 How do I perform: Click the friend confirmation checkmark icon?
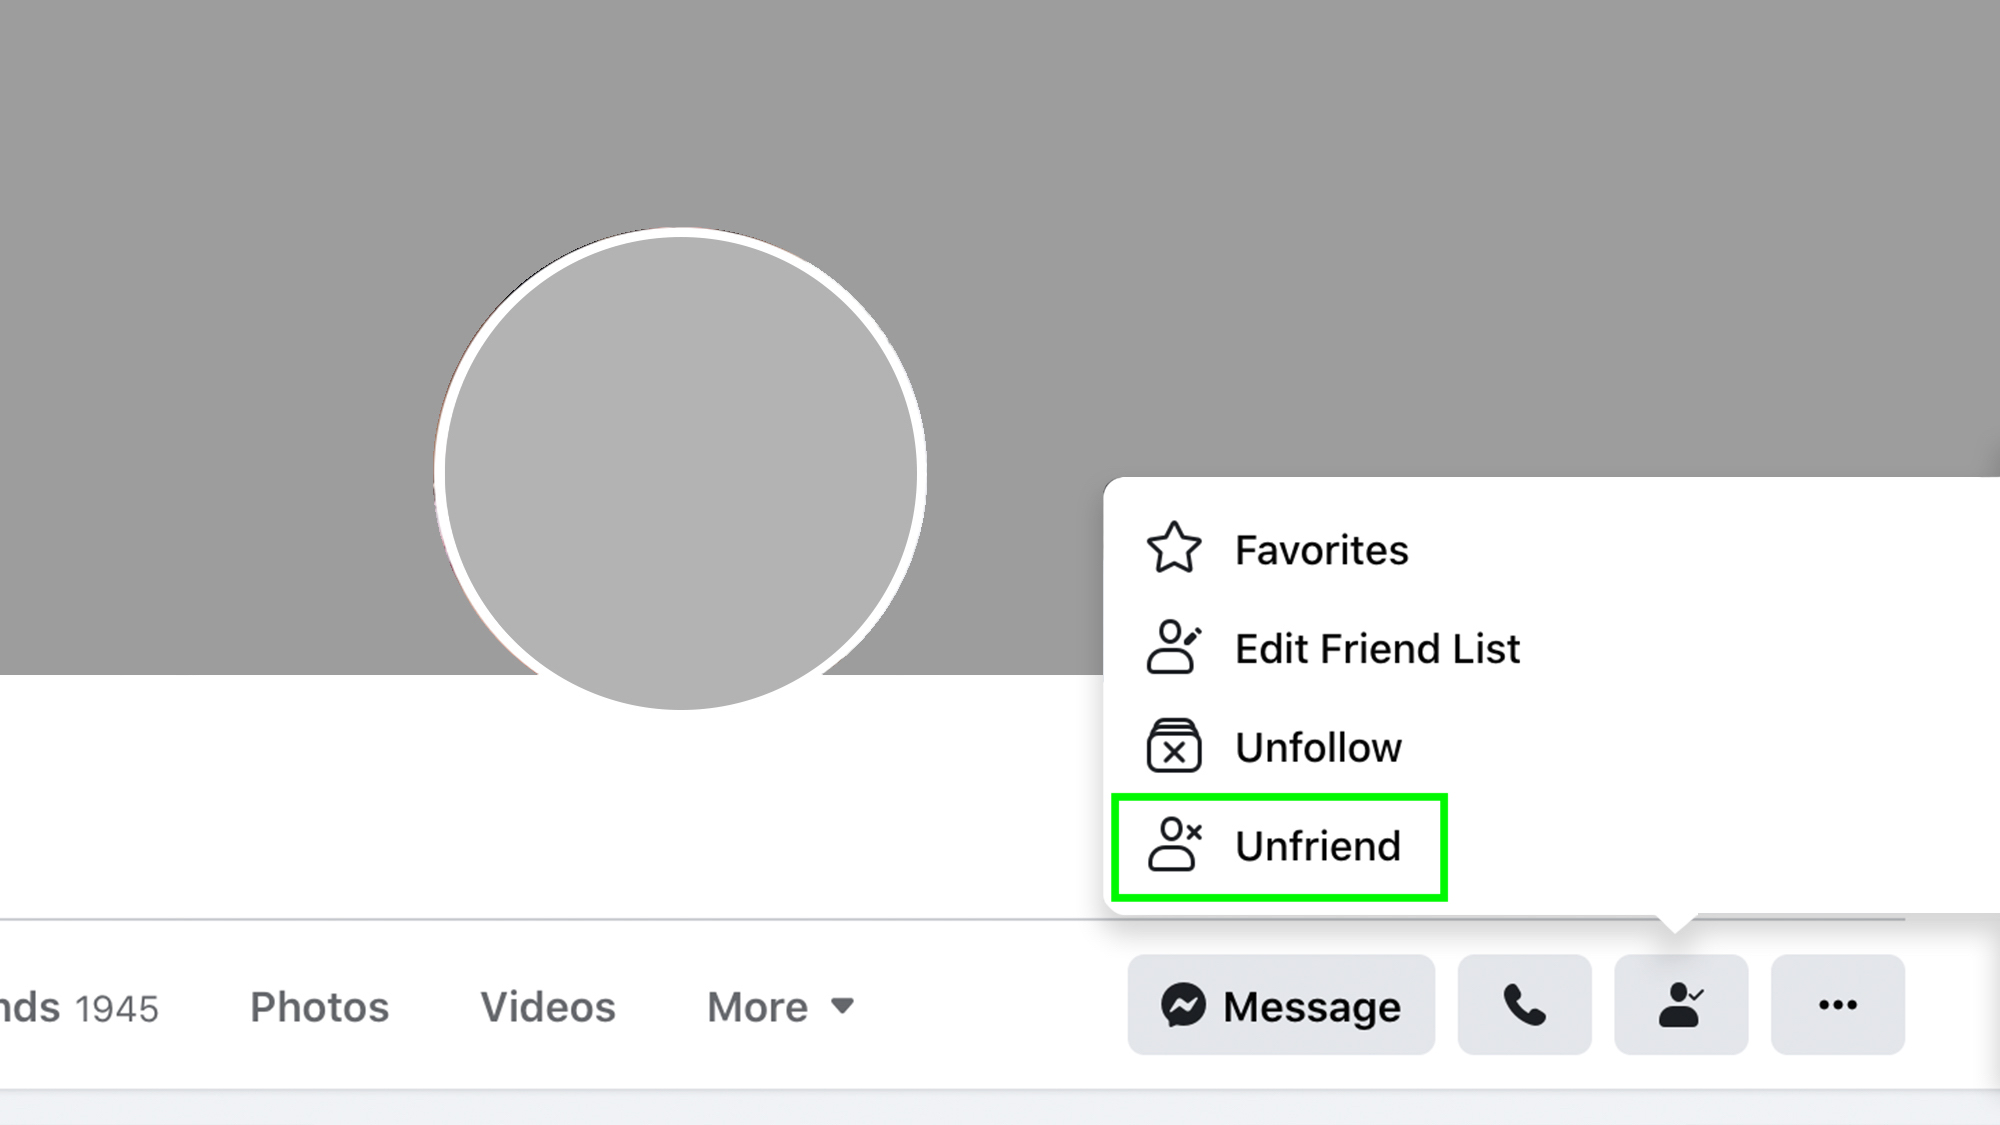[1683, 1005]
